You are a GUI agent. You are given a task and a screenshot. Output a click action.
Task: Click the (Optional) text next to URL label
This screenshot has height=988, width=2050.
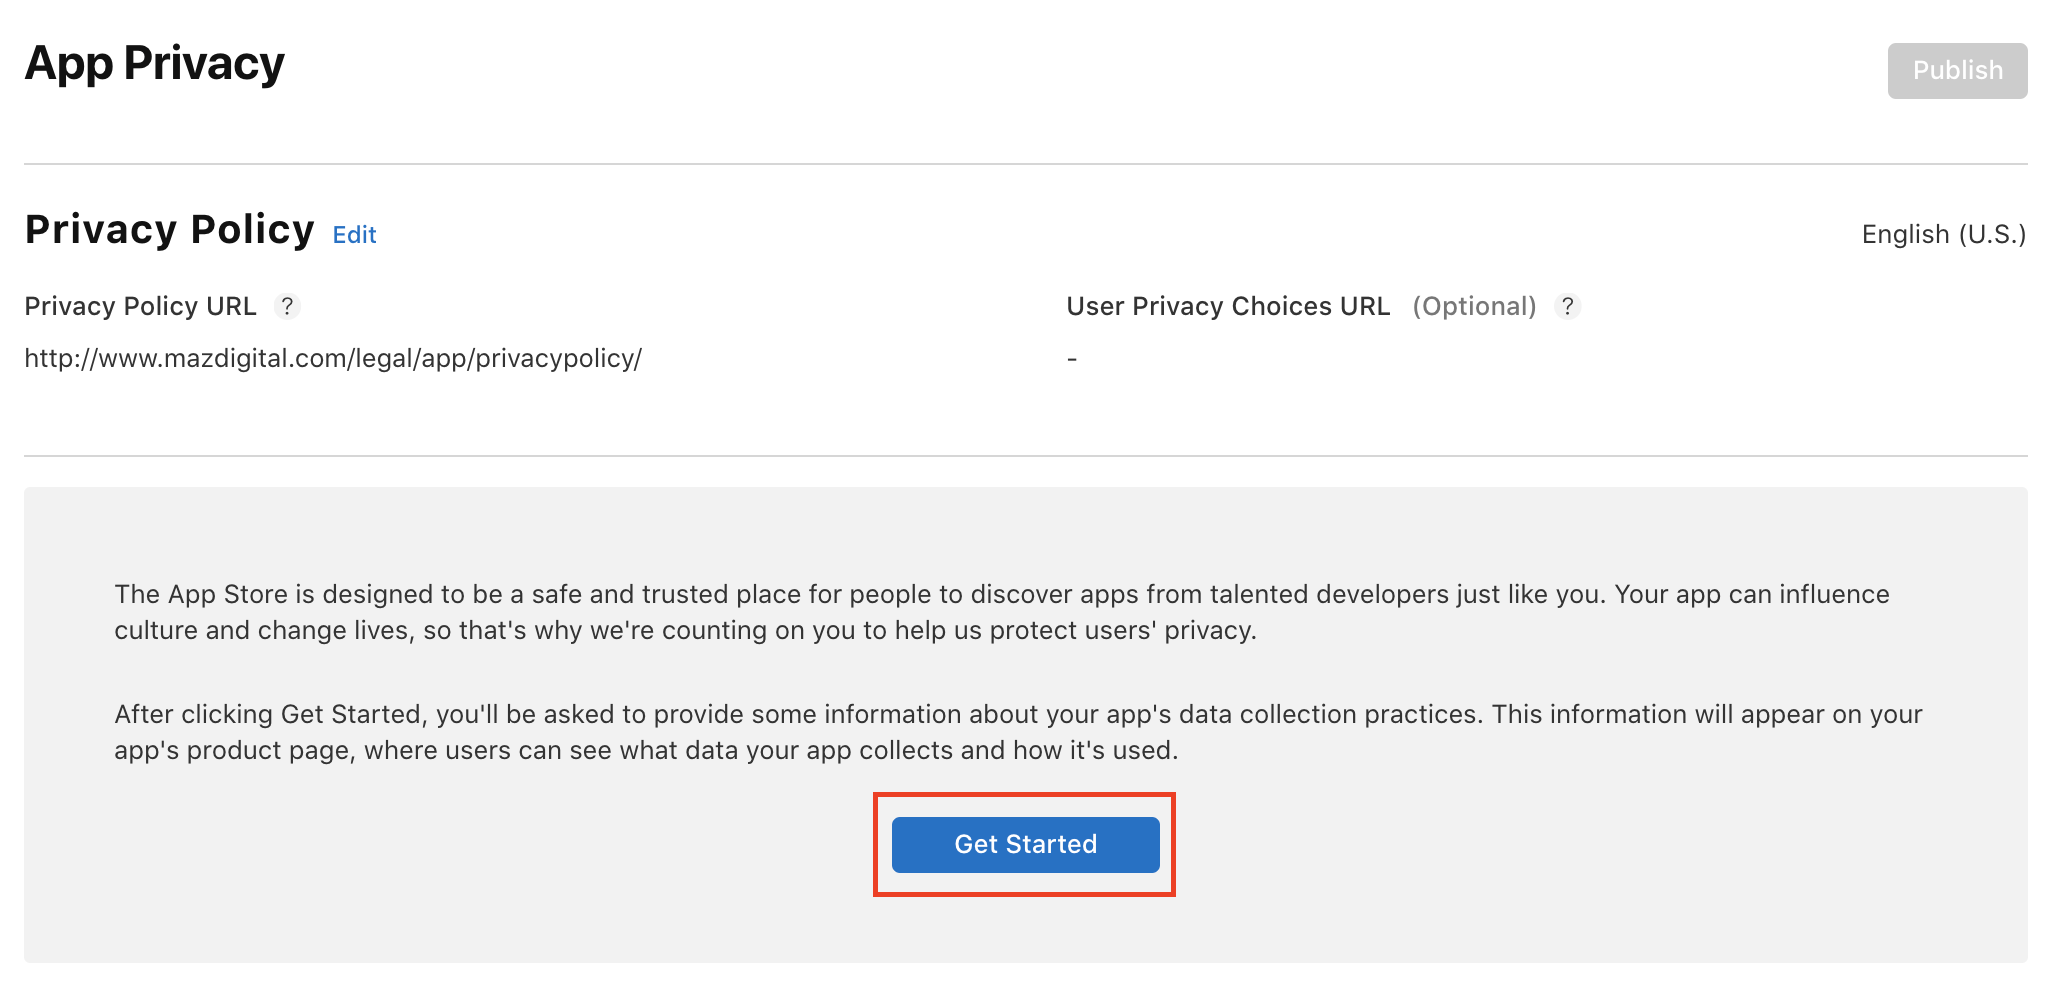click(1474, 306)
